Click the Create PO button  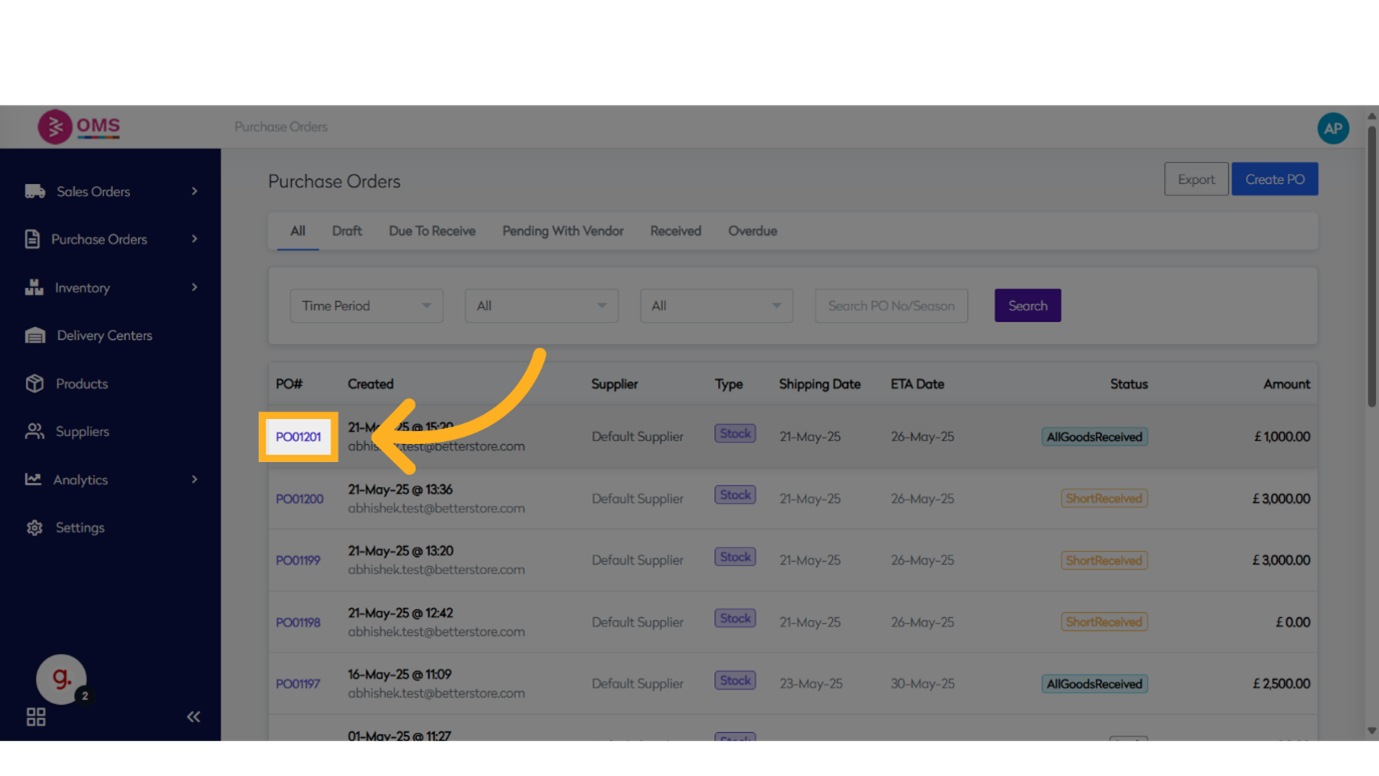coord(1274,180)
